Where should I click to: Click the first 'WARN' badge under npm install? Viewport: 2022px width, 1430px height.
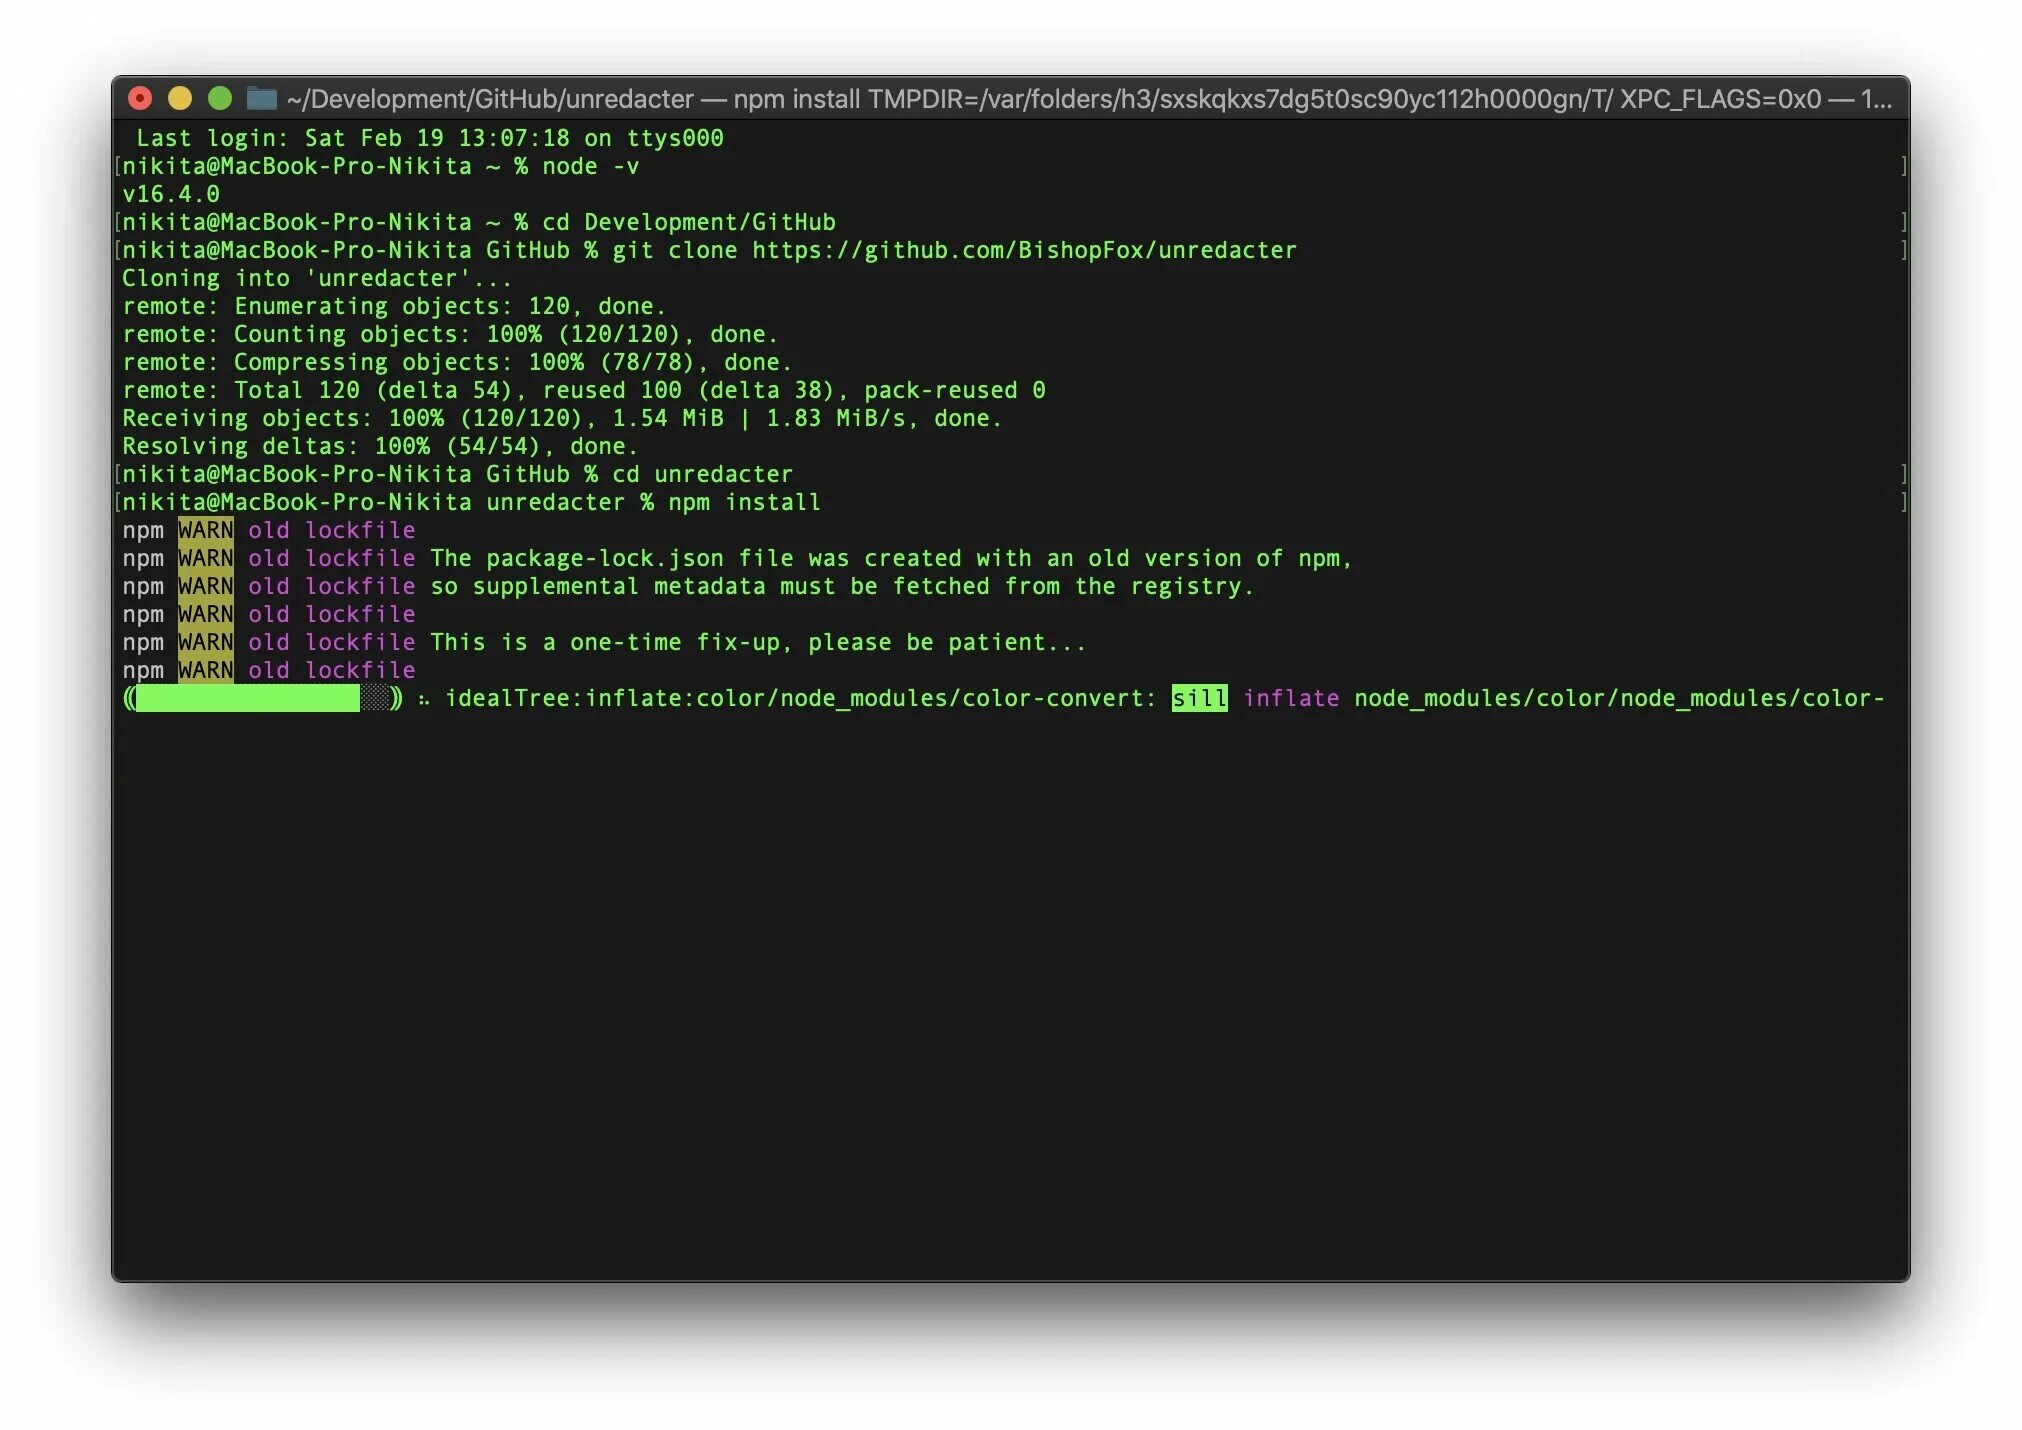click(x=205, y=530)
